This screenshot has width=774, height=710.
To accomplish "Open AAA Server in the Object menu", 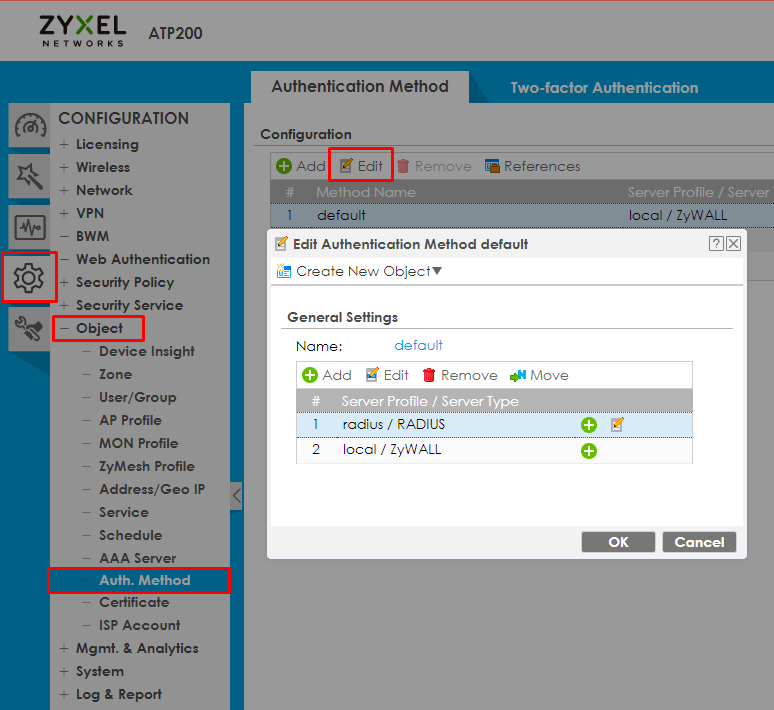I will (138, 558).
